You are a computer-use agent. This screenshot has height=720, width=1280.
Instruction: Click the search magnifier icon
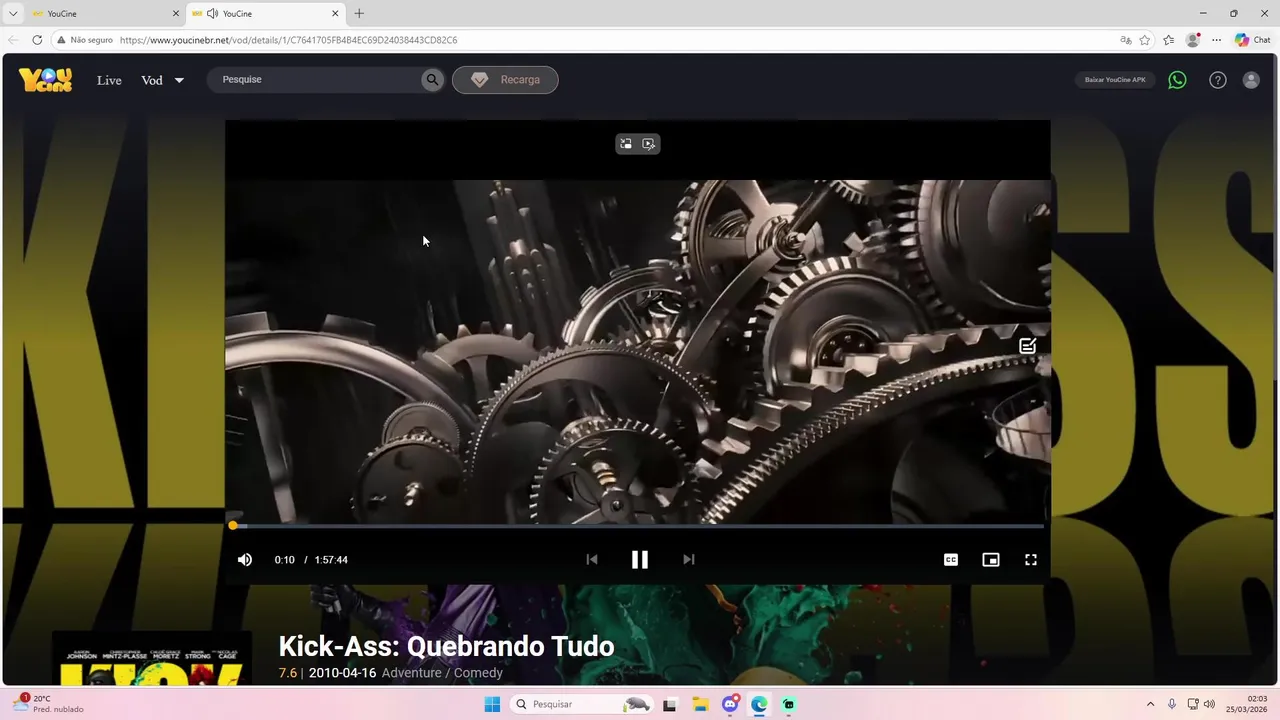[x=432, y=80]
